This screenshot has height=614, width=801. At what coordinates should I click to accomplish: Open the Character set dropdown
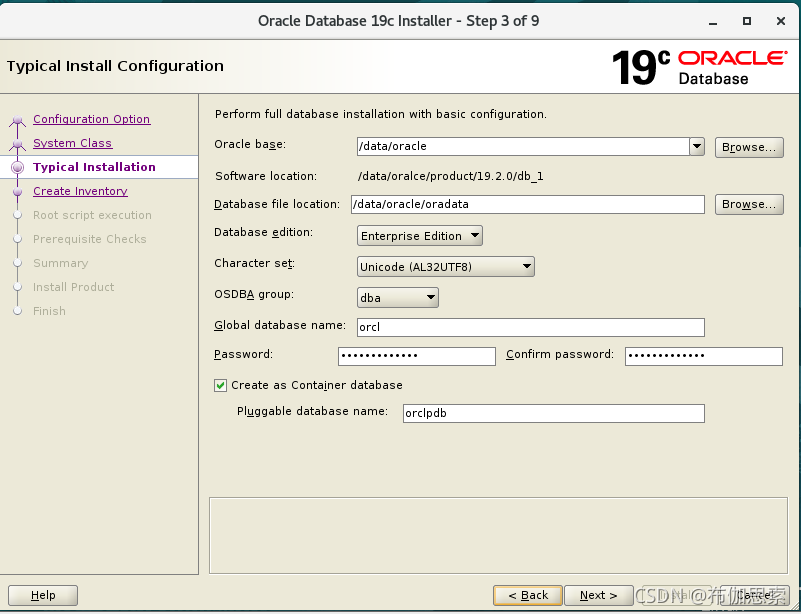(x=445, y=267)
